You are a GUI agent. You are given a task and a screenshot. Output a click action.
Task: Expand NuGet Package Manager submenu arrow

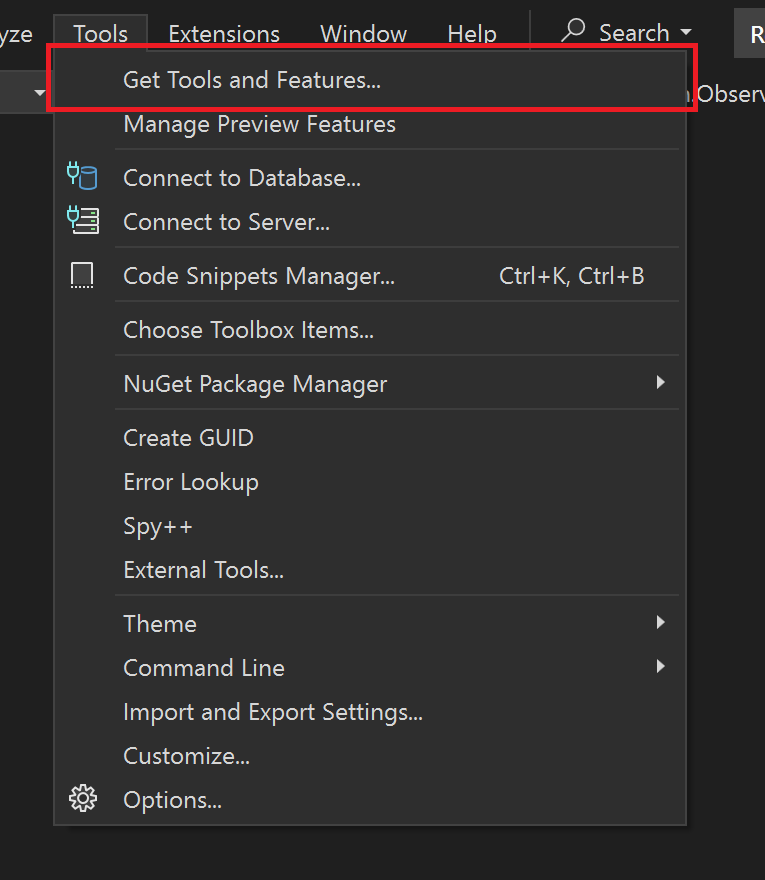click(661, 383)
